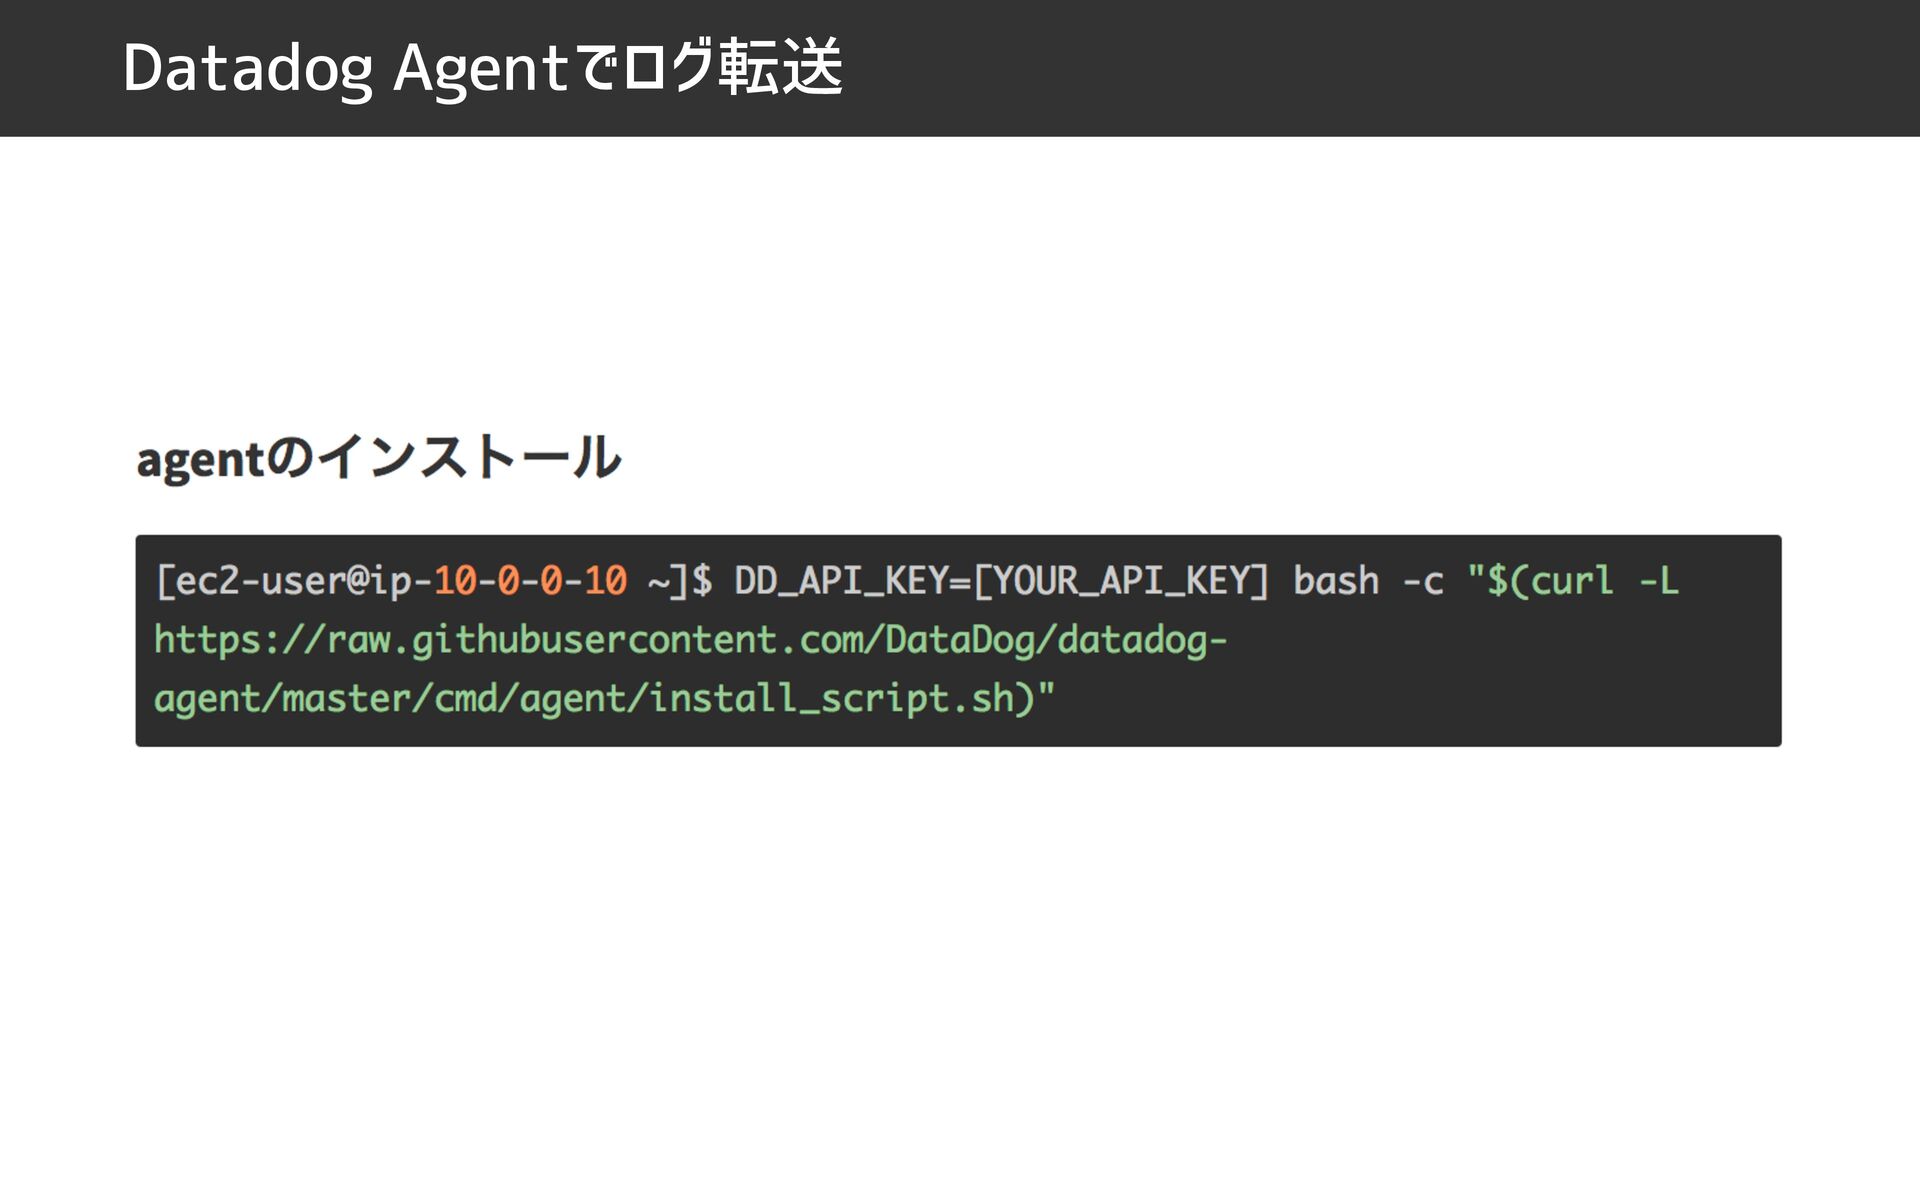This screenshot has height=1200, width=1920.
Task: Click "DD_API_KEY" variable name in the command
Action: point(842,581)
